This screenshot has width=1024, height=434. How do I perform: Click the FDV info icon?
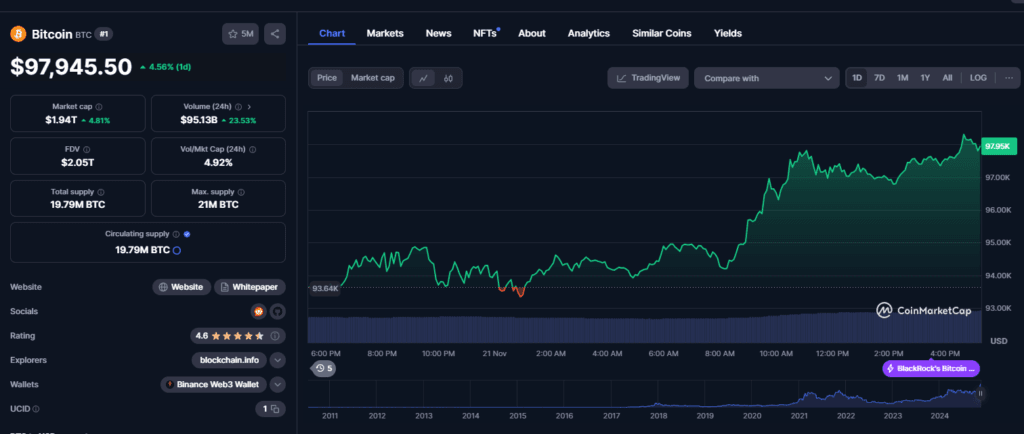click(87, 149)
